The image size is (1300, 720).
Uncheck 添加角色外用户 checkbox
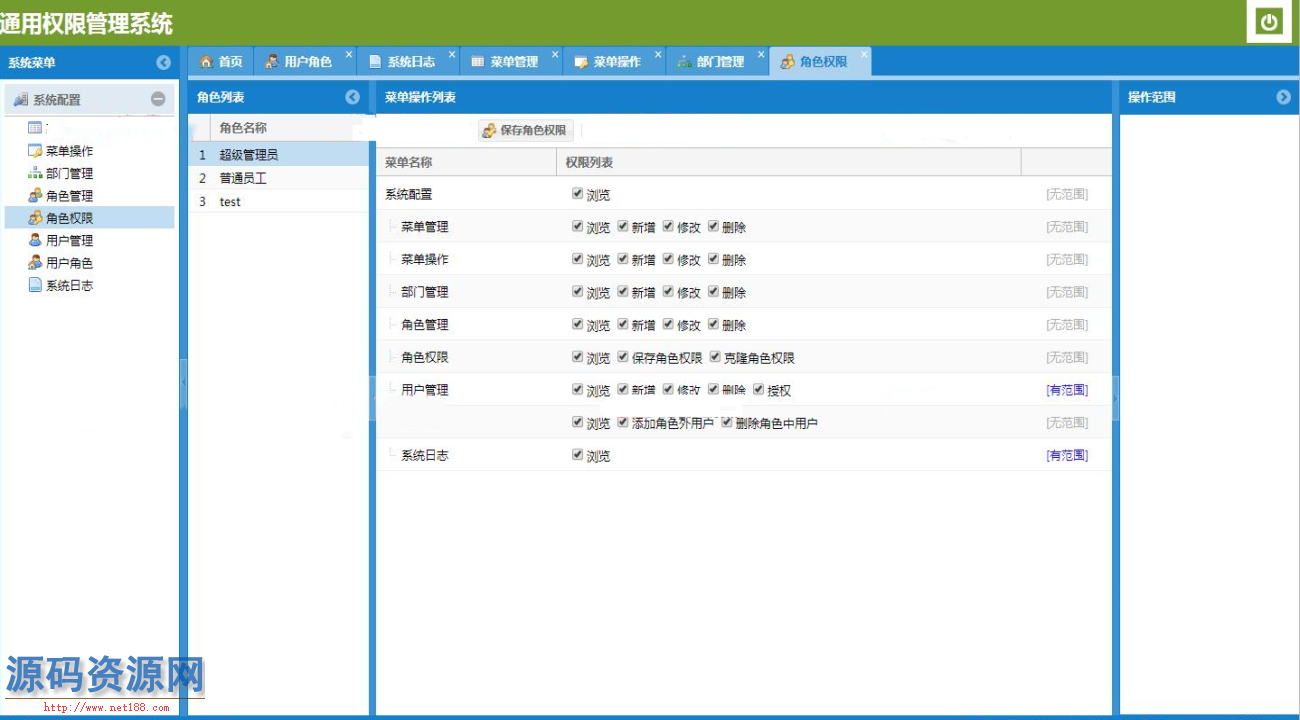[622, 422]
